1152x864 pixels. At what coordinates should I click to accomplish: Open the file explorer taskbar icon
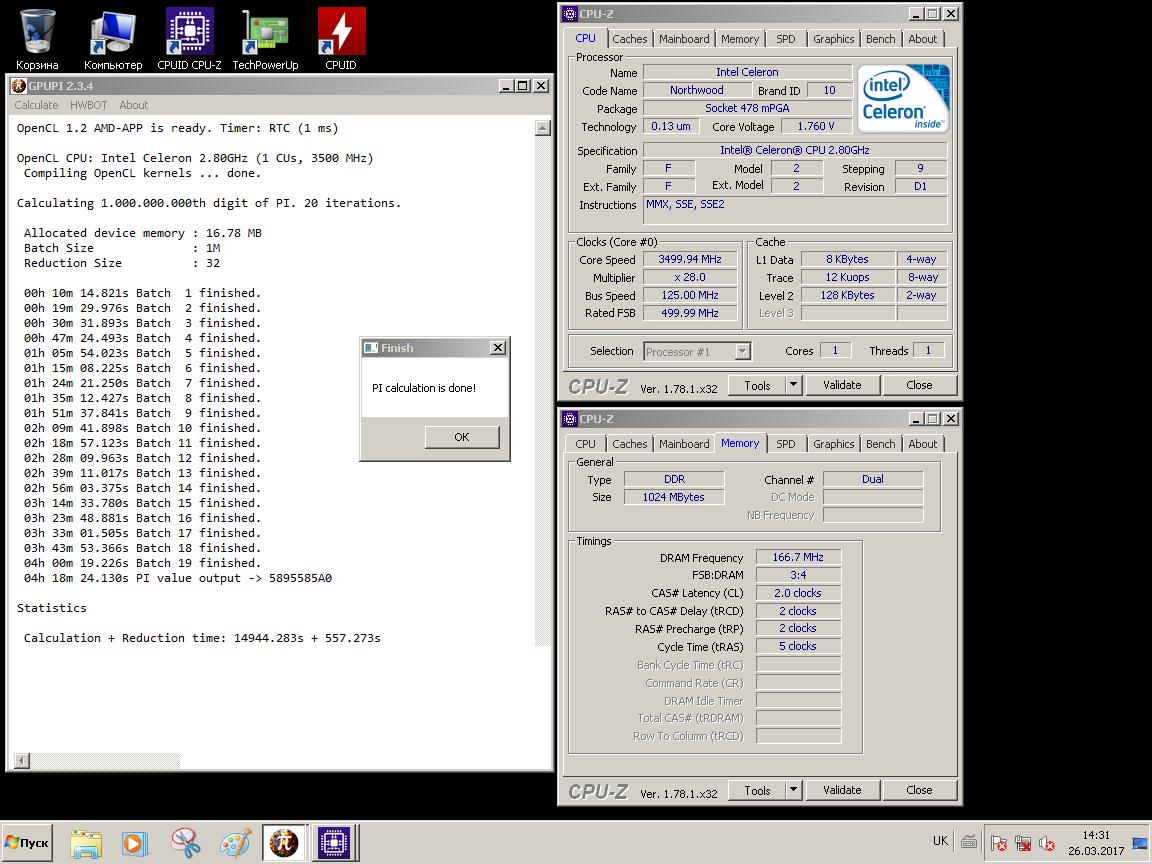click(86, 843)
